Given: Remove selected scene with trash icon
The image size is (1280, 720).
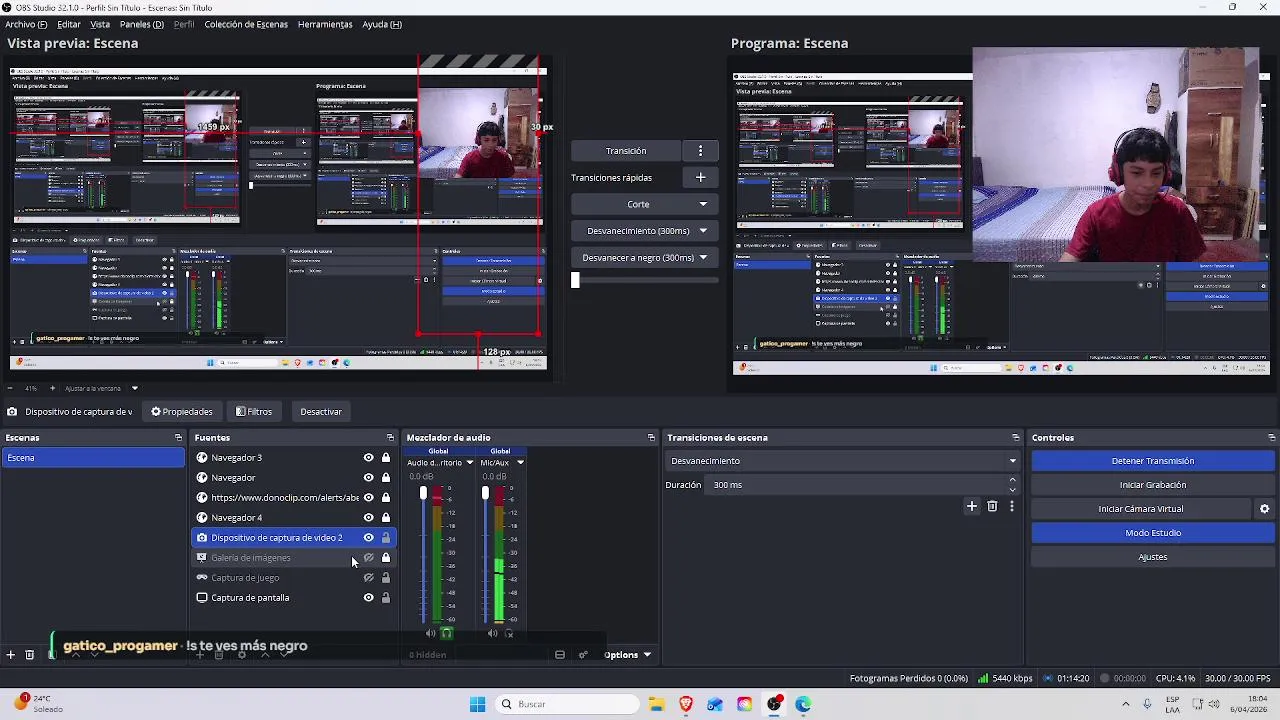Looking at the screenshot, I should [29, 655].
